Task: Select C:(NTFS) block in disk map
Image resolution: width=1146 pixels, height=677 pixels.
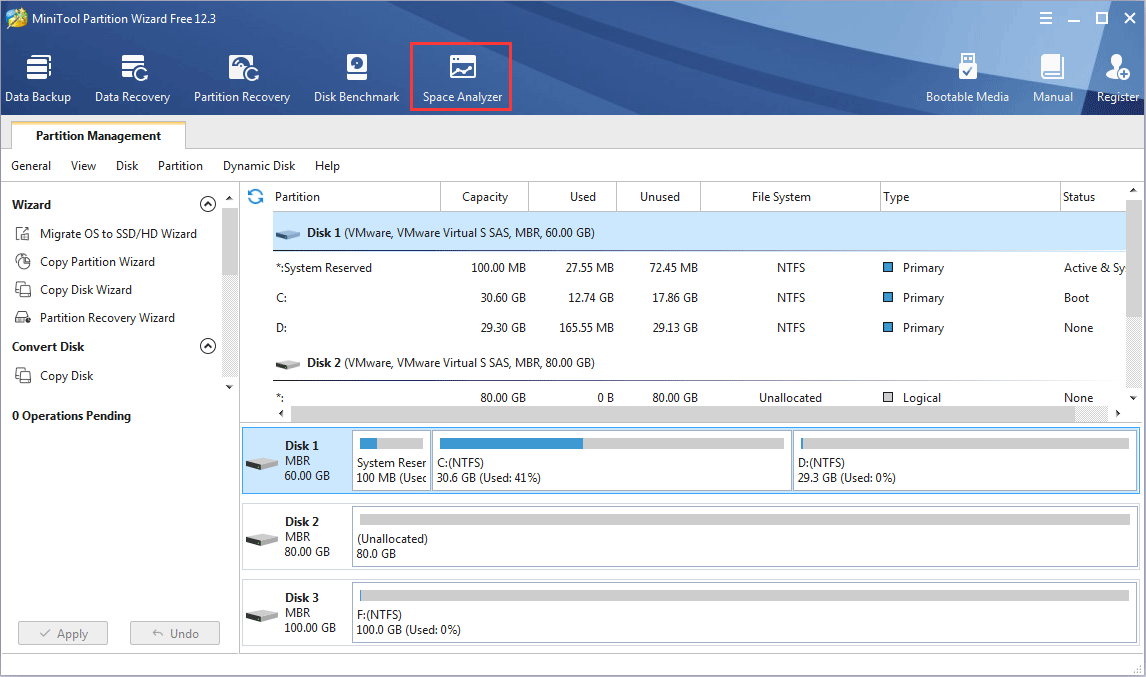Action: [612, 461]
